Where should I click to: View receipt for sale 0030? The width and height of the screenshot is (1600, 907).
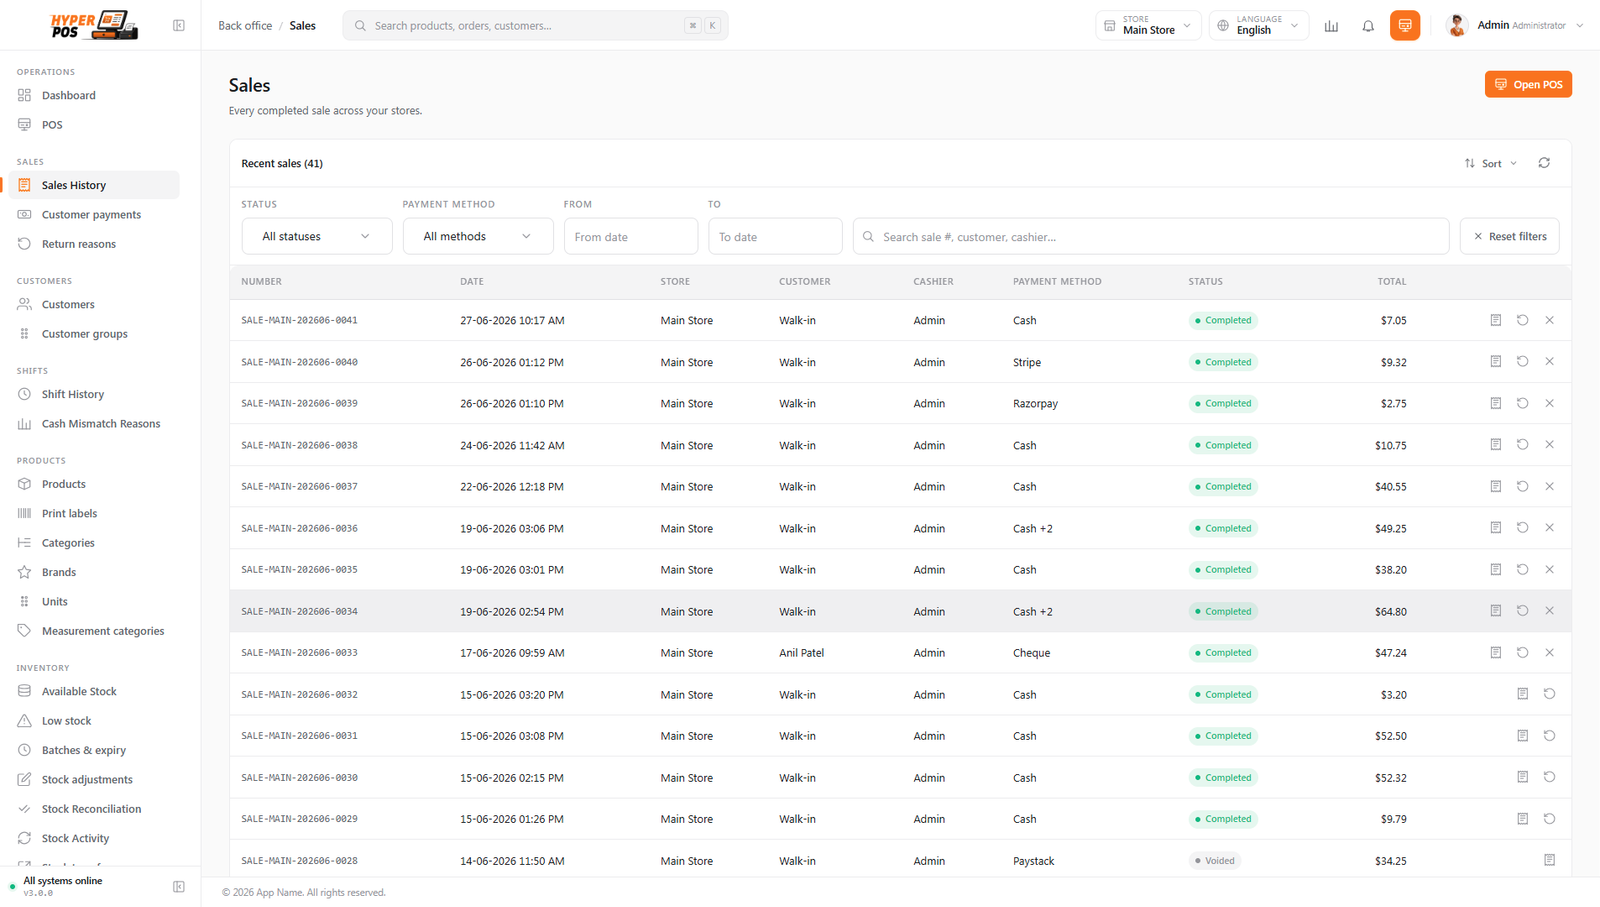[x=1522, y=776]
